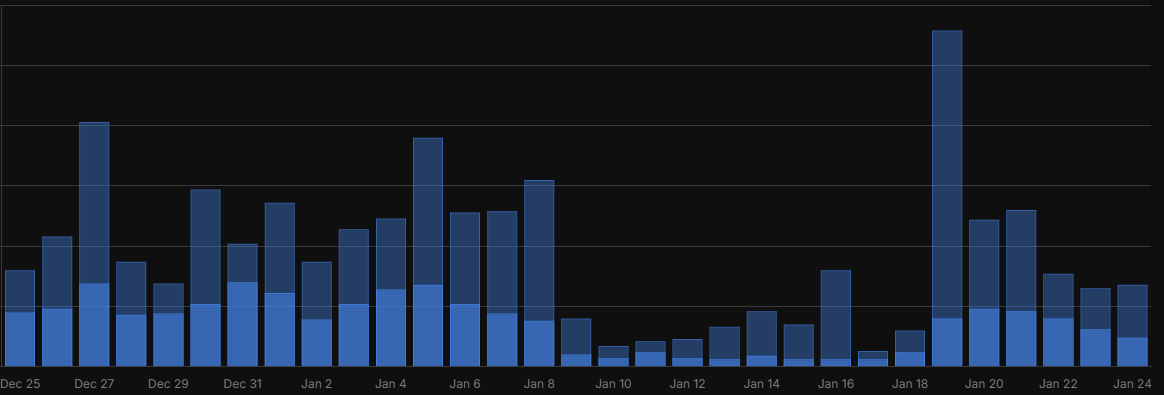1164x395 pixels.
Task: Click the short Jan 9 bar
Action: click(x=576, y=342)
